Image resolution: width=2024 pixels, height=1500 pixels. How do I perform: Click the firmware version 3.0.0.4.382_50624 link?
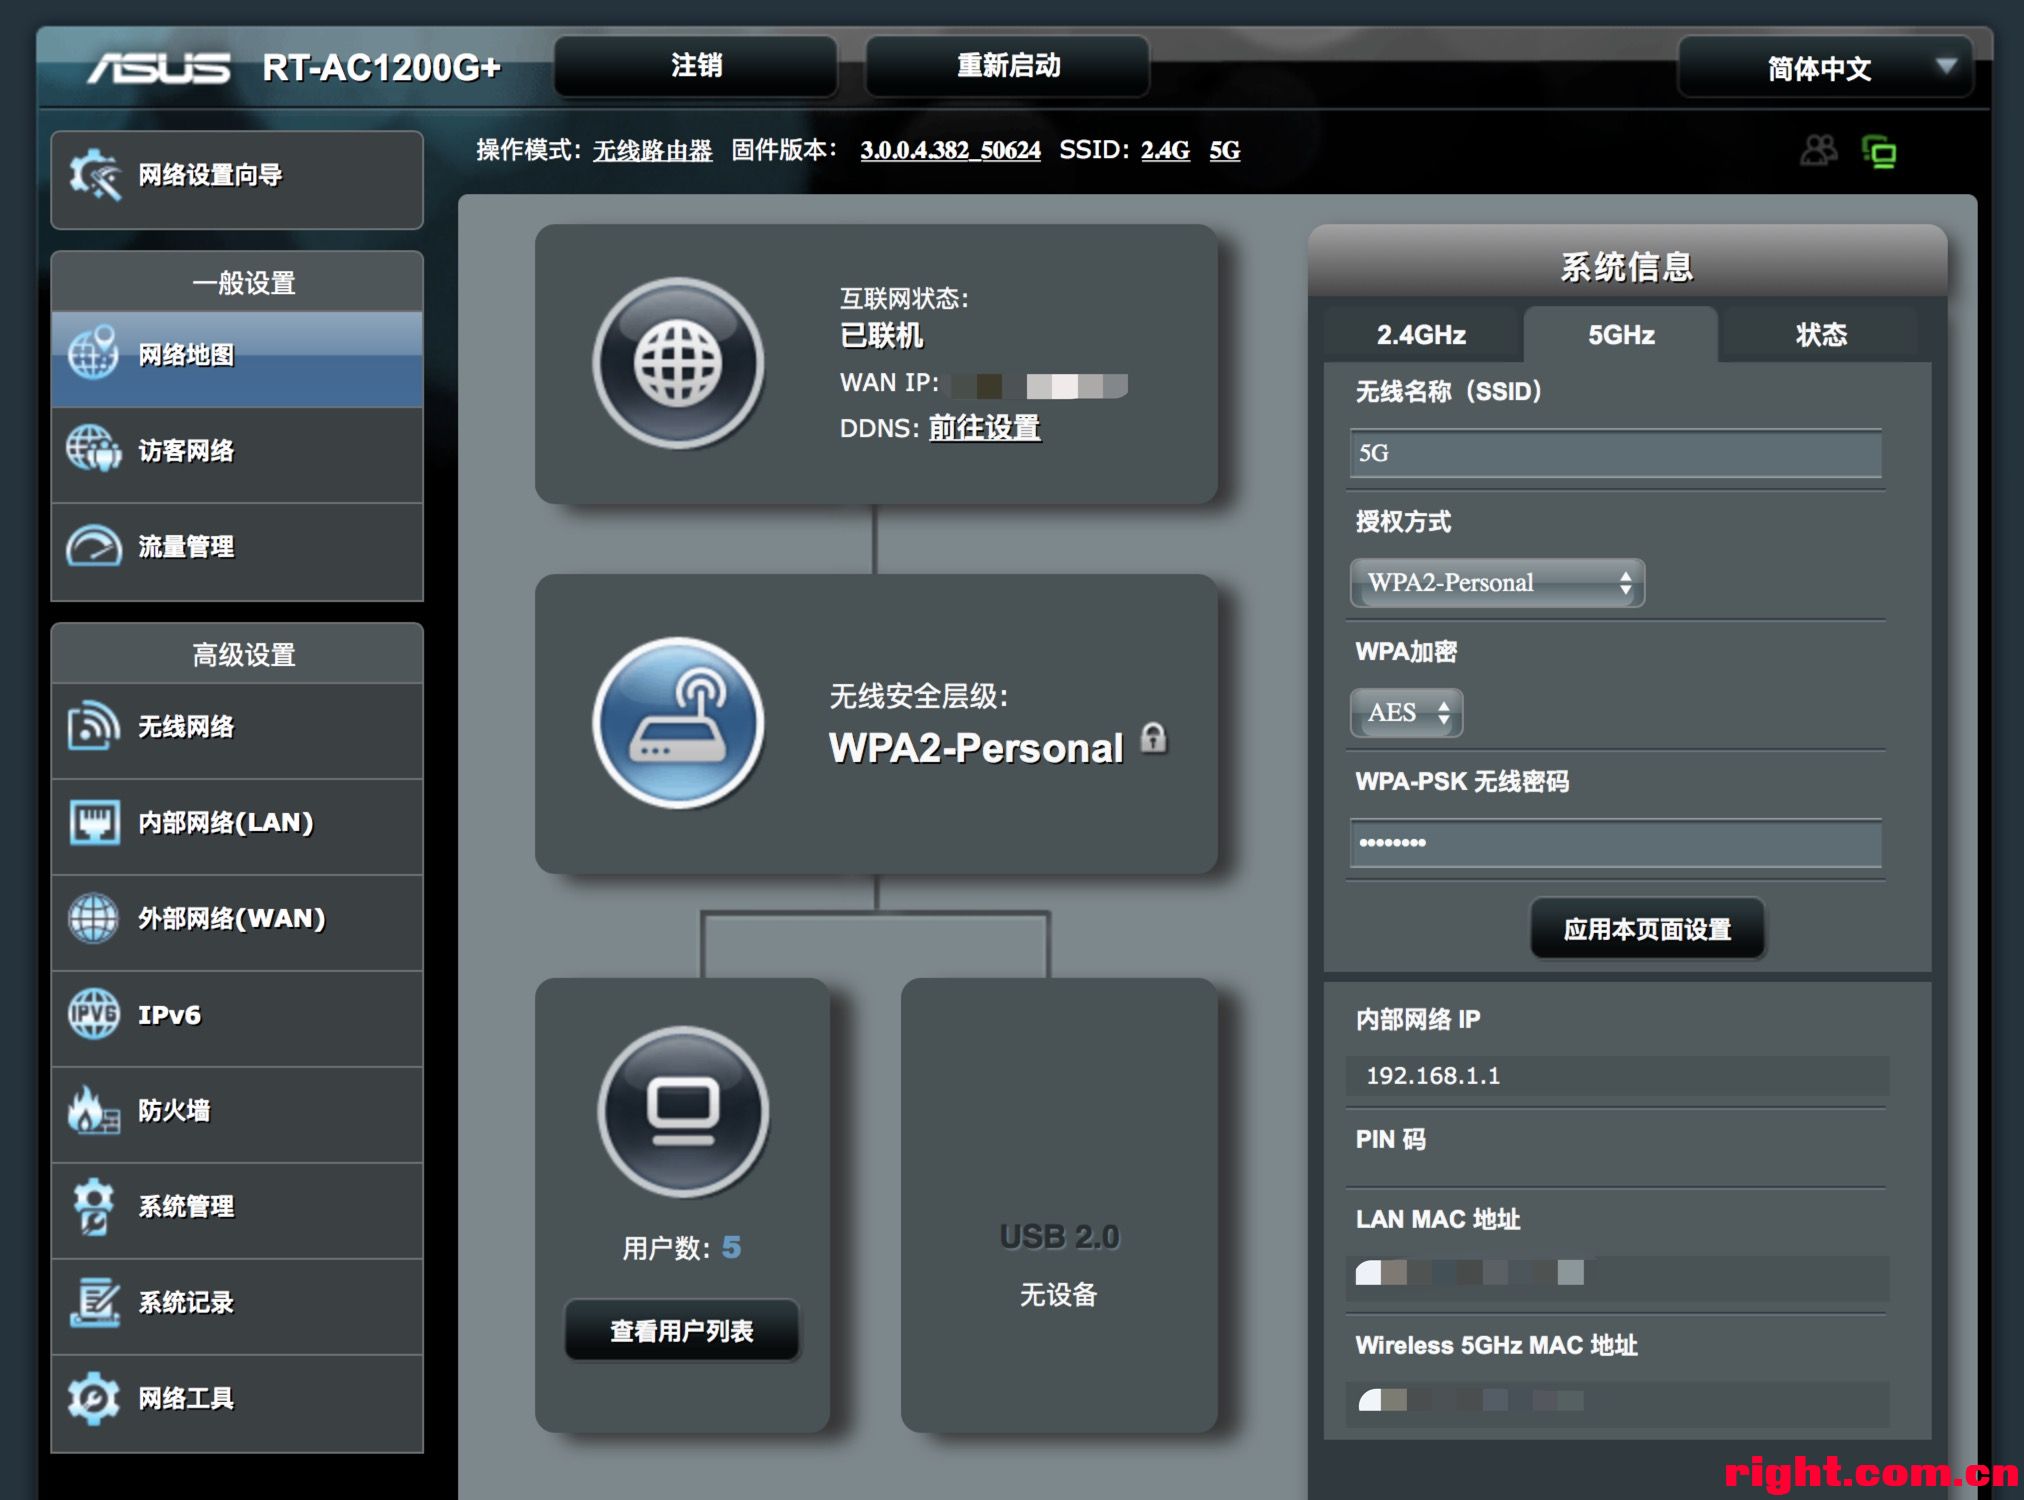tap(950, 151)
